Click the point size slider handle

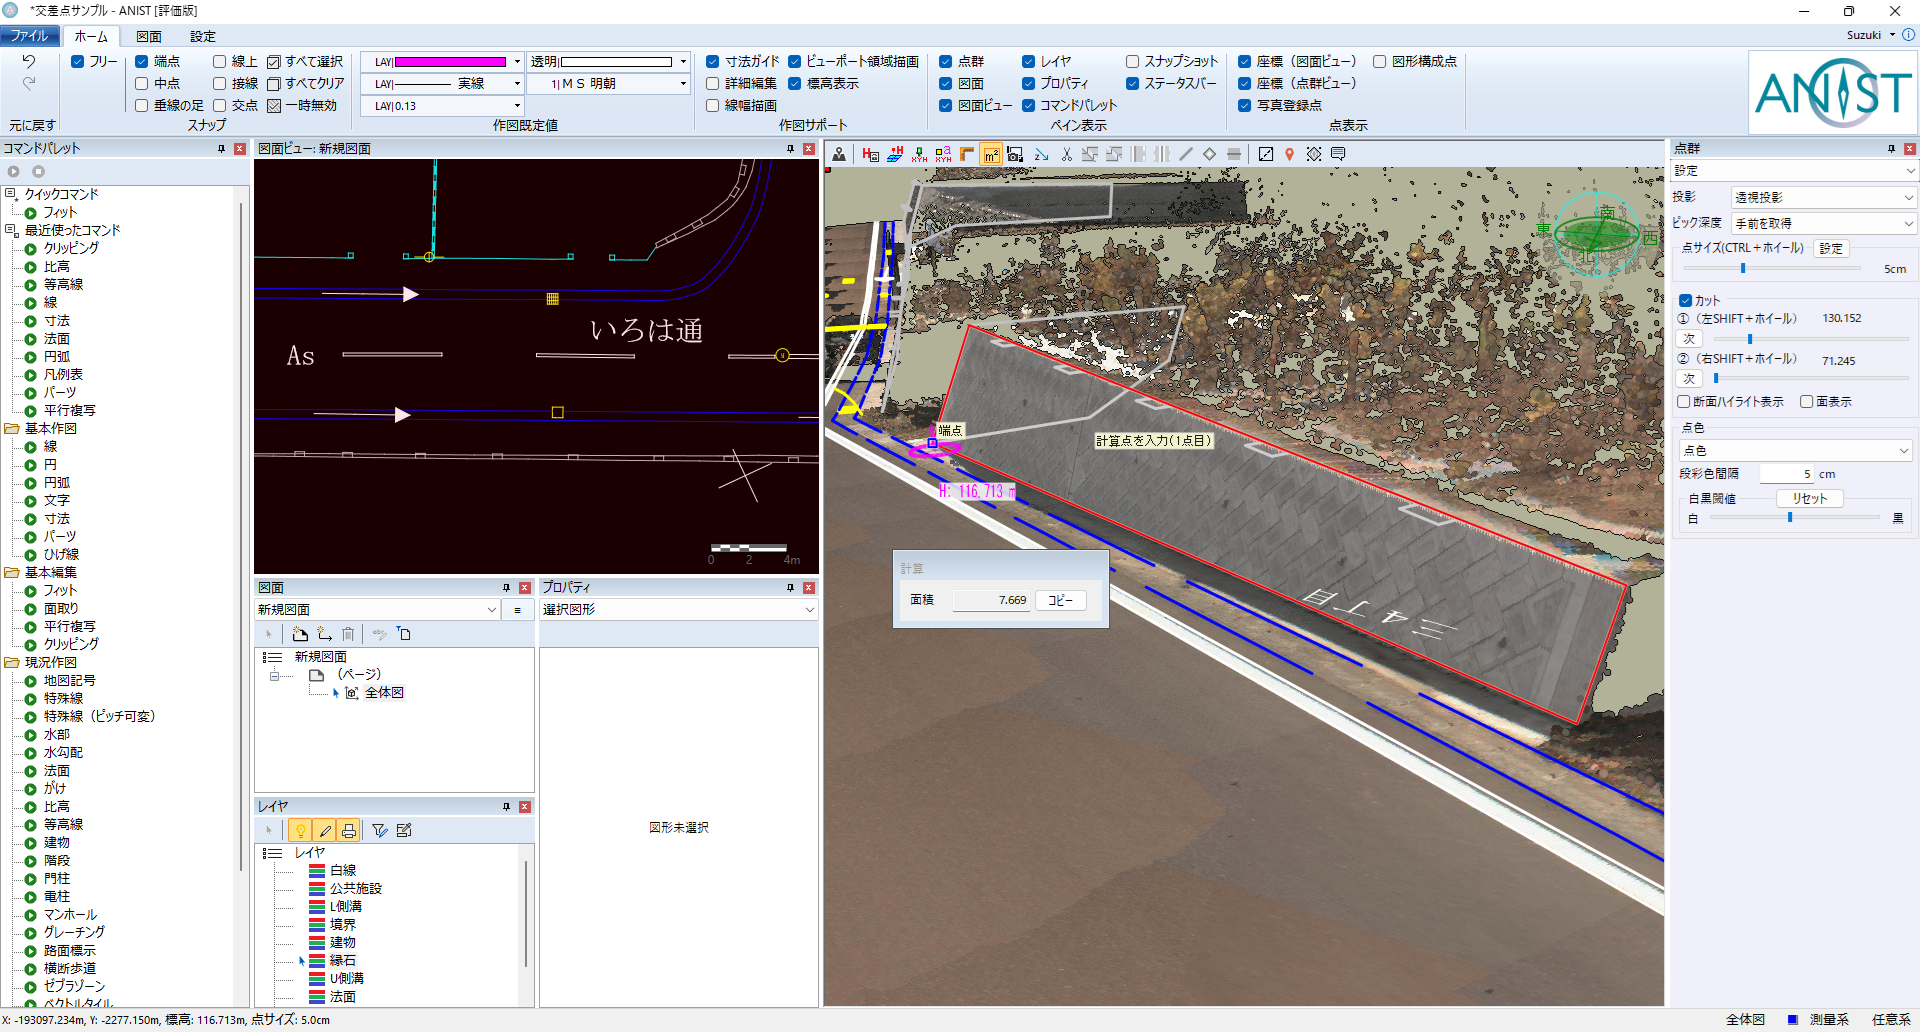click(x=1743, y=269)
